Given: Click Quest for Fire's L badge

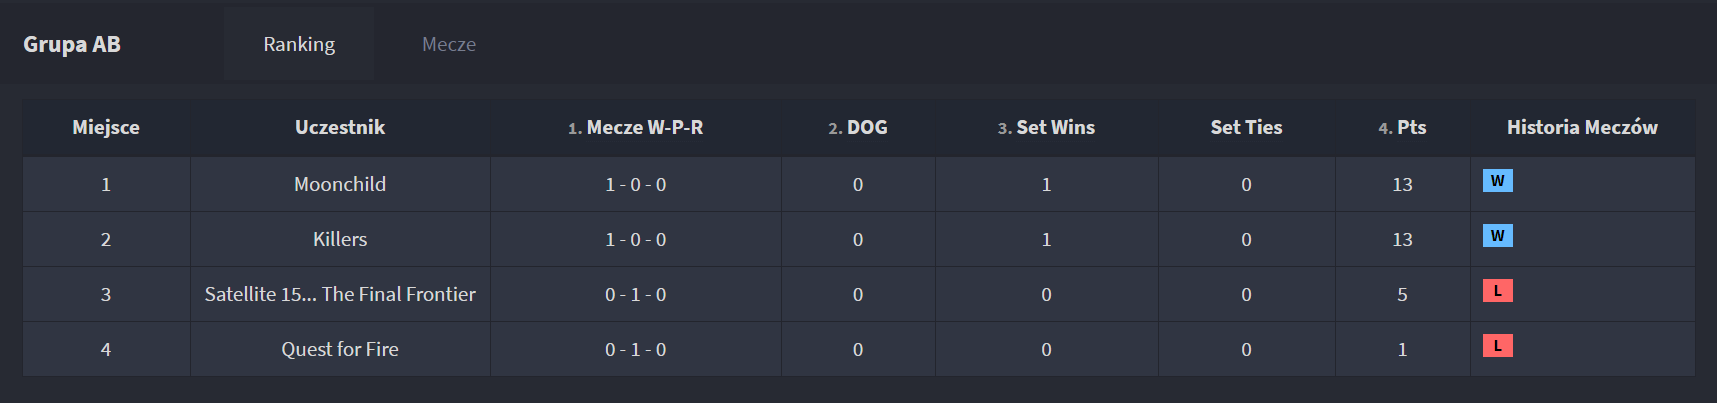Looking at the screenshot, I should pyautogui.click(x=1497, y=346).
